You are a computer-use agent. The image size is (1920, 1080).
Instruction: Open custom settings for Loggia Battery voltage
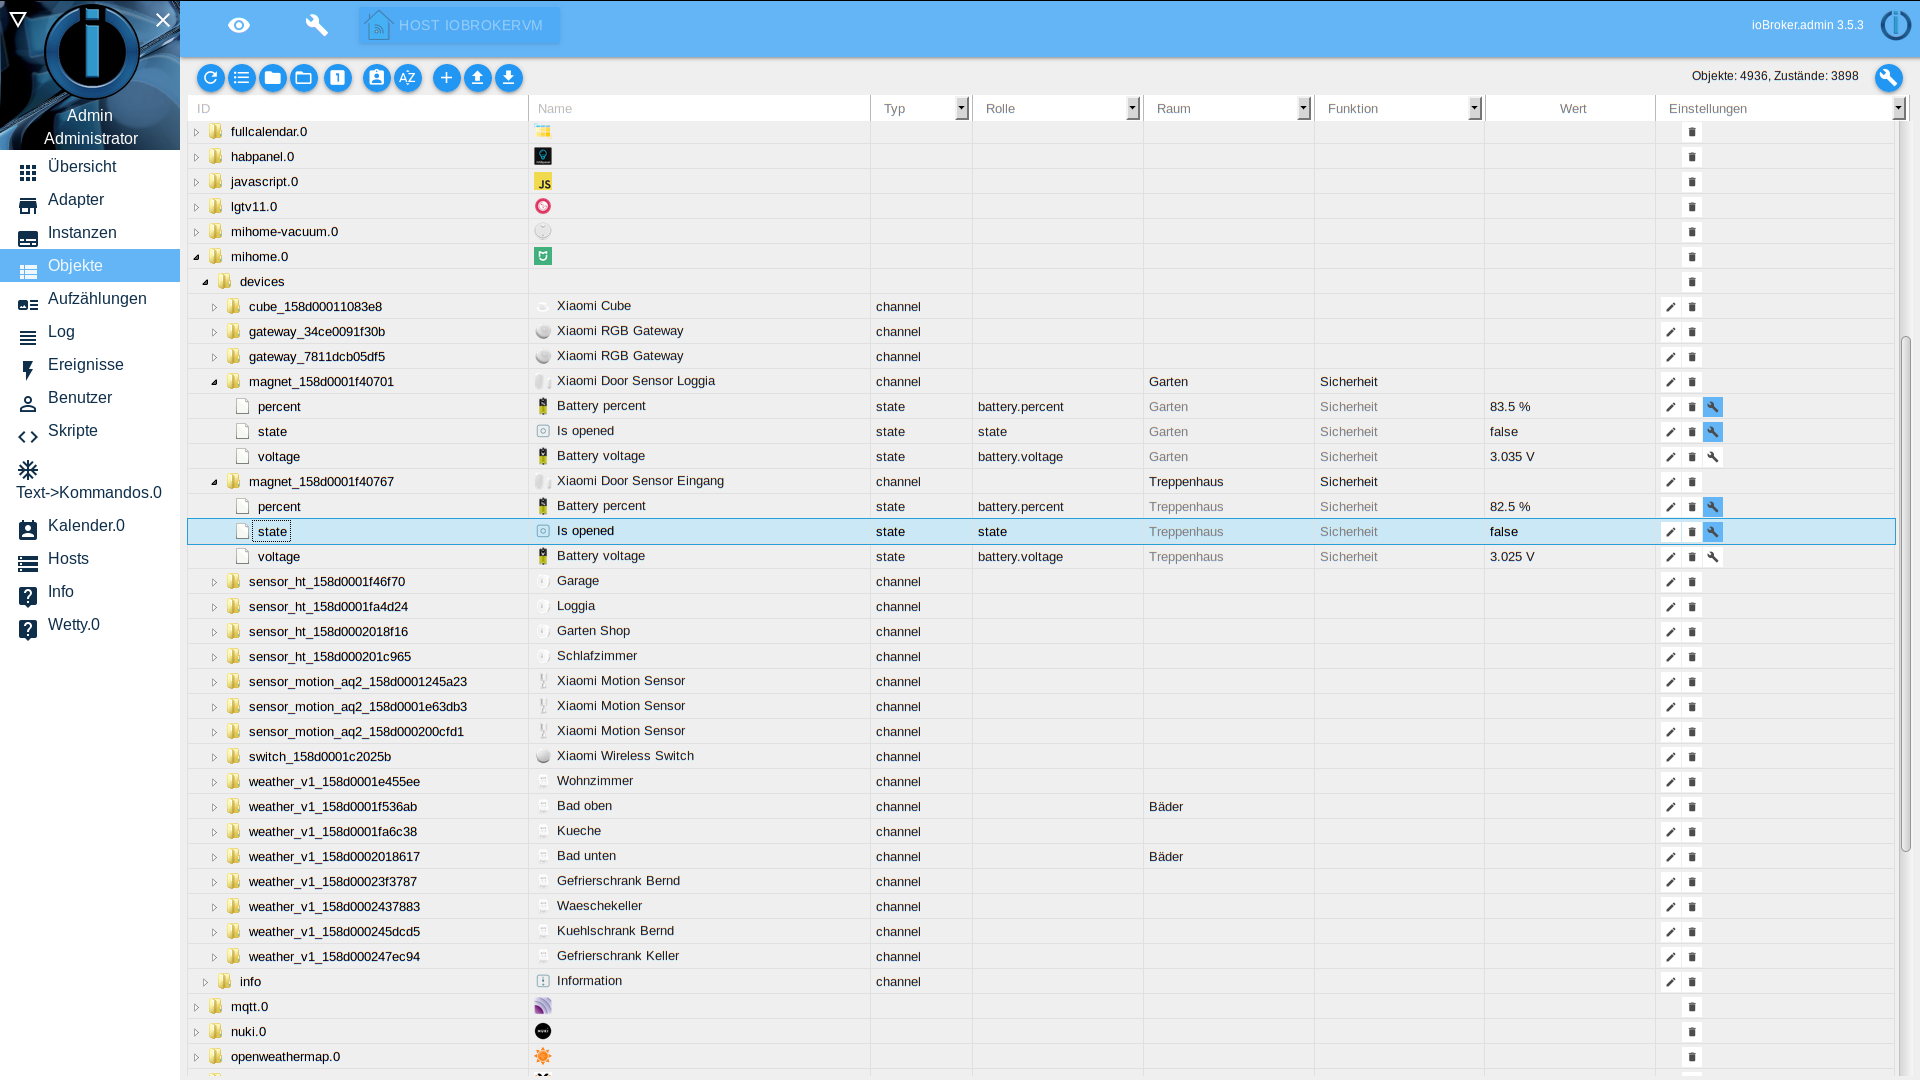1713,457
